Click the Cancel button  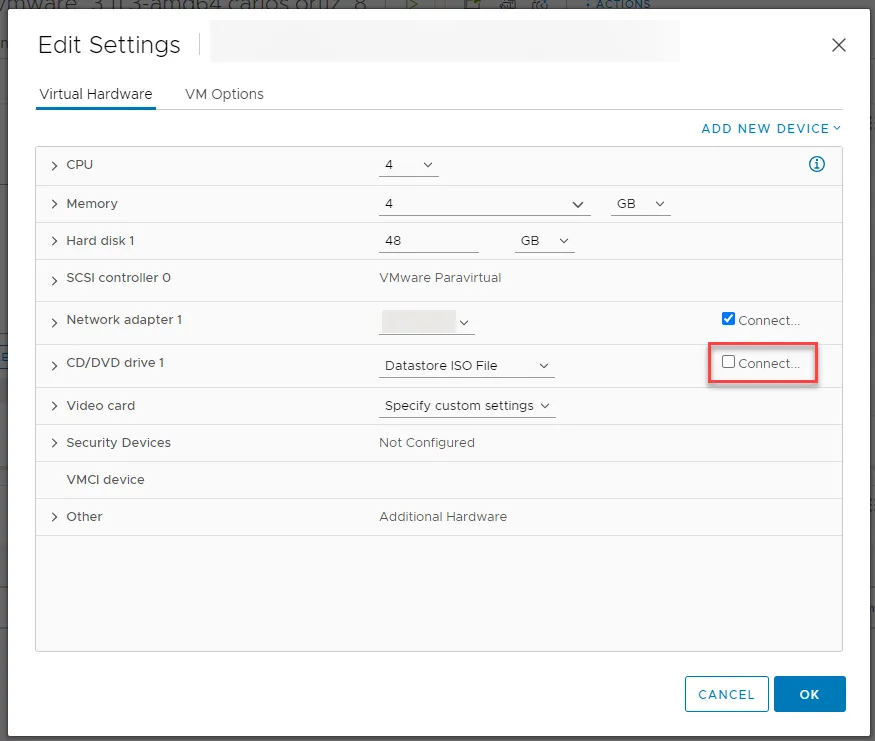(727, 694)
